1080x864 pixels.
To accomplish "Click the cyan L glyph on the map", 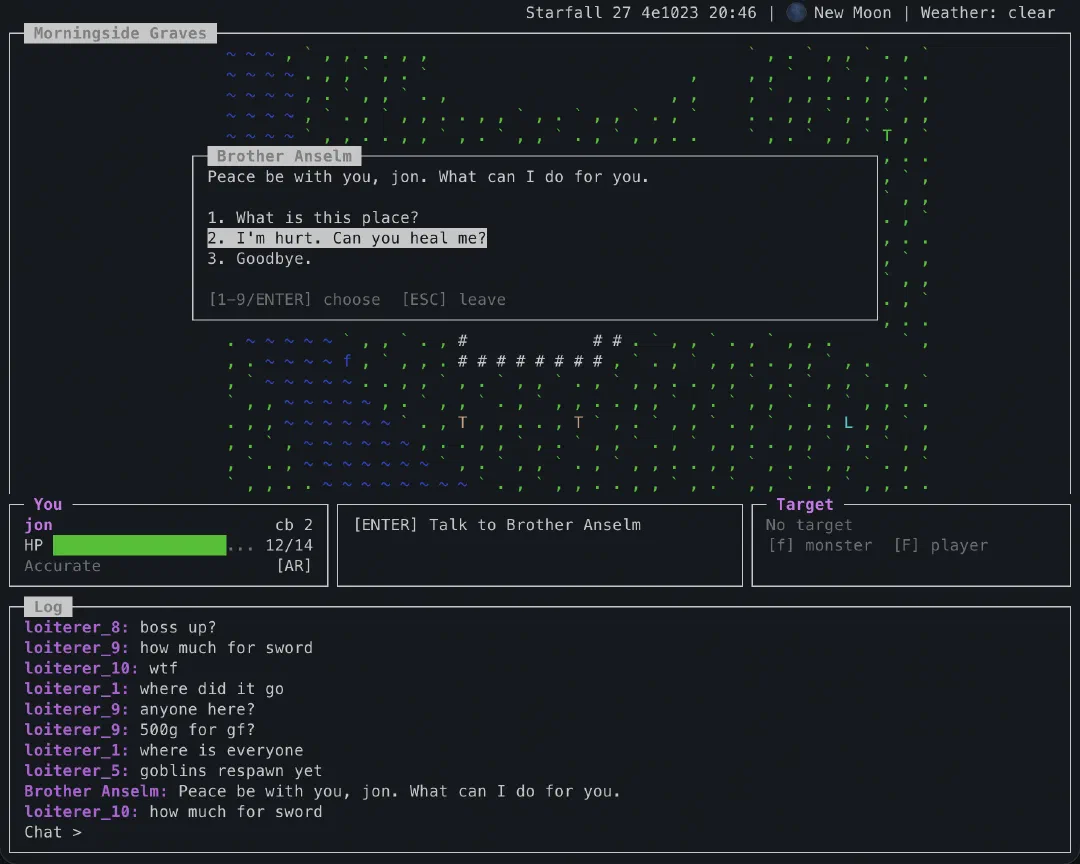I will (x=849, y=423).
